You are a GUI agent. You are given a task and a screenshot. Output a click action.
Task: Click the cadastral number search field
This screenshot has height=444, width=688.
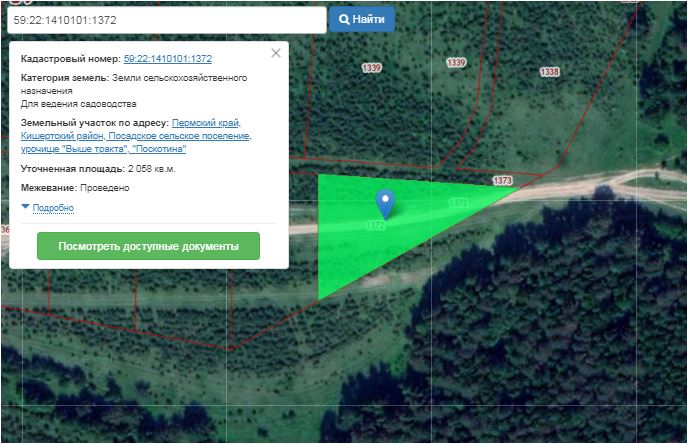(x=167, y=20)
